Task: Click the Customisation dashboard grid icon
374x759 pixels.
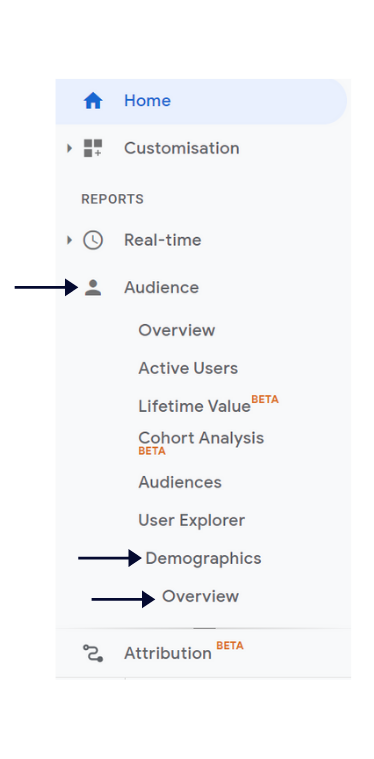Action: (93, 148)
